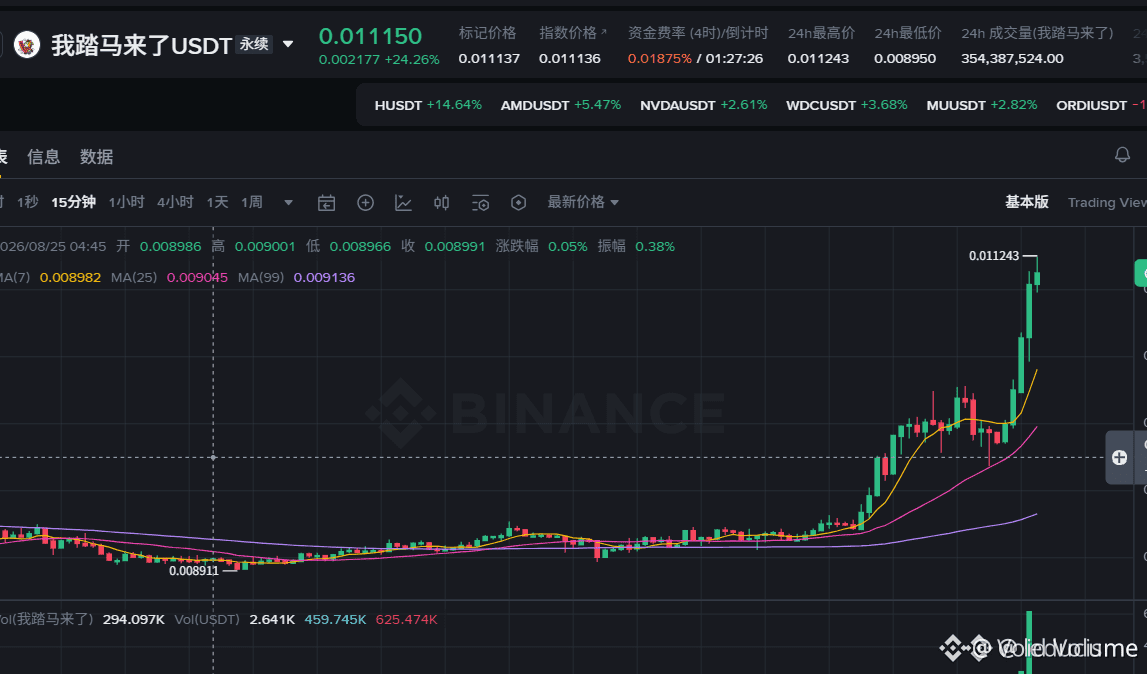Open the trading pair selector dropdown arrow
Viewport: 1147px width, 674px height.
(x=288, y=45)
